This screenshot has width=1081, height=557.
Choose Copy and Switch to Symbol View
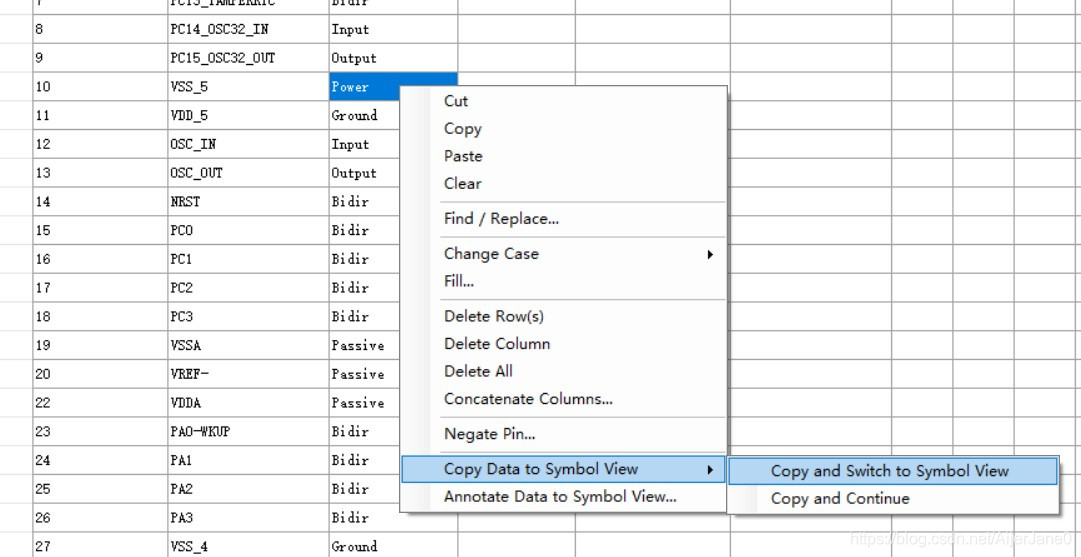tap(890, 471)
